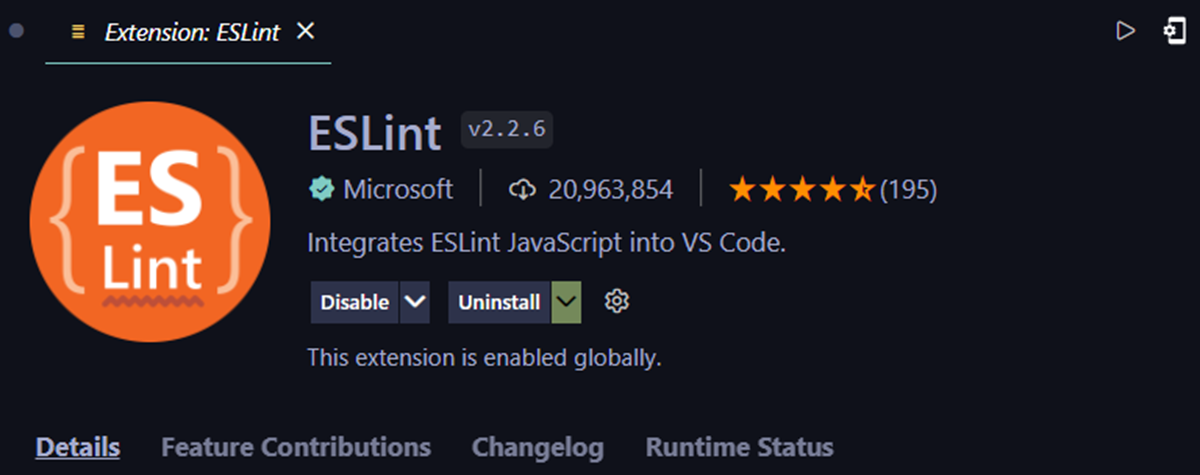Image resolution: width=1200 pixels, height=475 pixels.
Task: Click the v2.2.6 version badge
Action: 507,130
